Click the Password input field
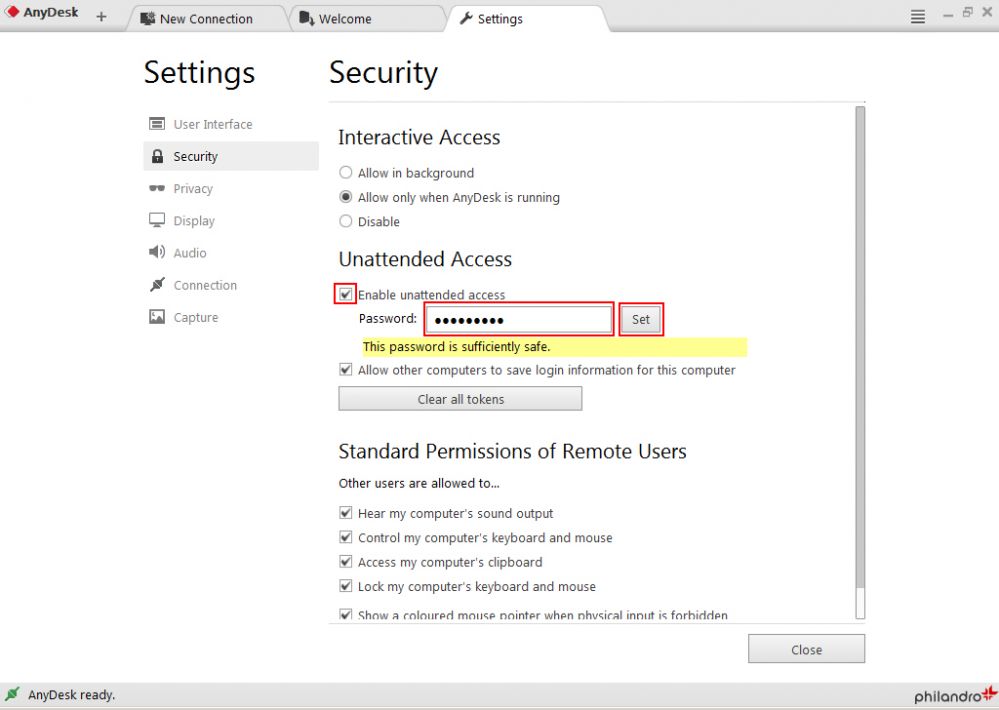The image size is (999, 710). click(519, 319)
